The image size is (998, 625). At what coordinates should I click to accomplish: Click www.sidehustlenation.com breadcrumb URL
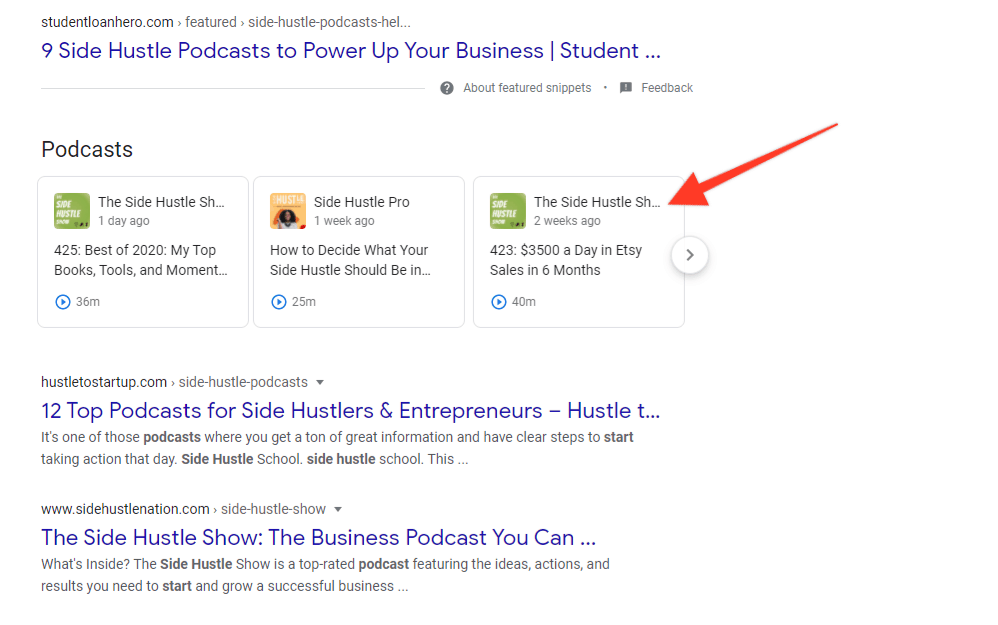point(183,509)
